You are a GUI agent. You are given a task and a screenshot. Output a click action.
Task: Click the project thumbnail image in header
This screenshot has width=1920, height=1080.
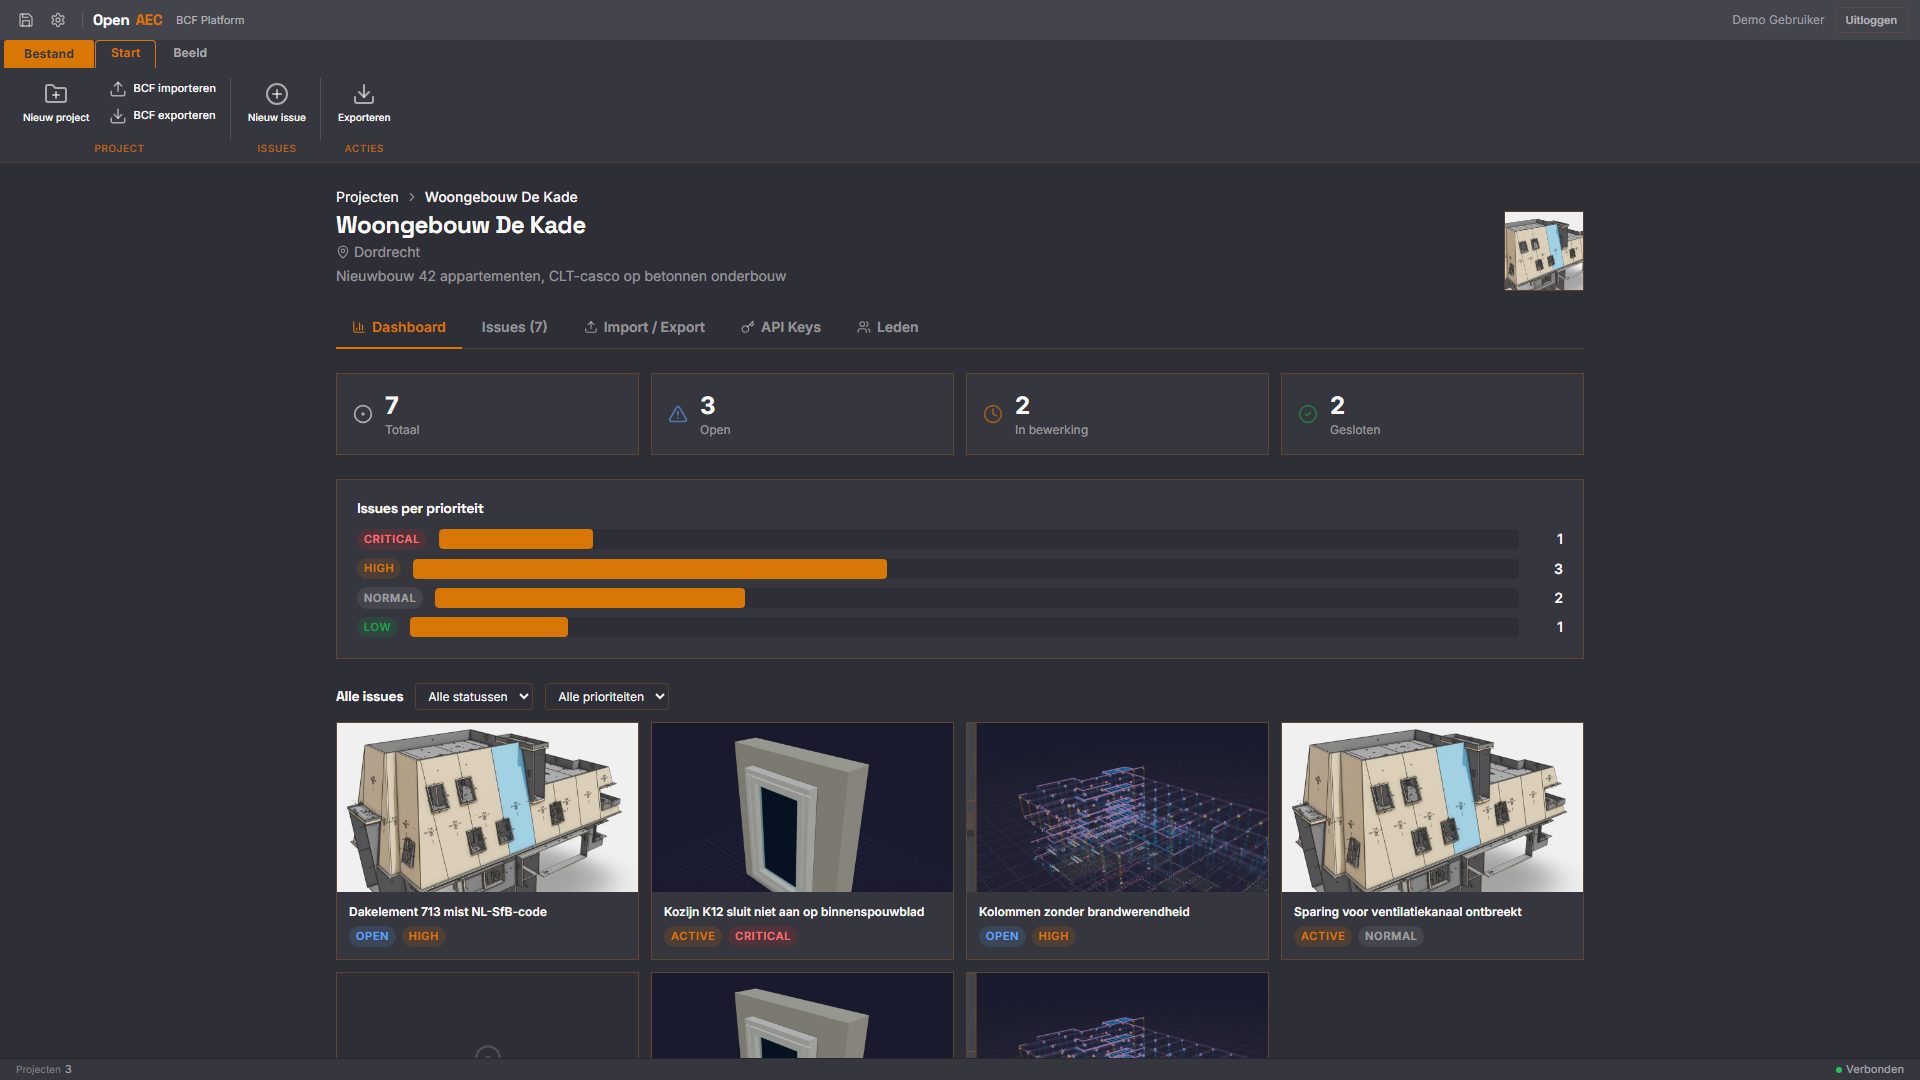1544,251
